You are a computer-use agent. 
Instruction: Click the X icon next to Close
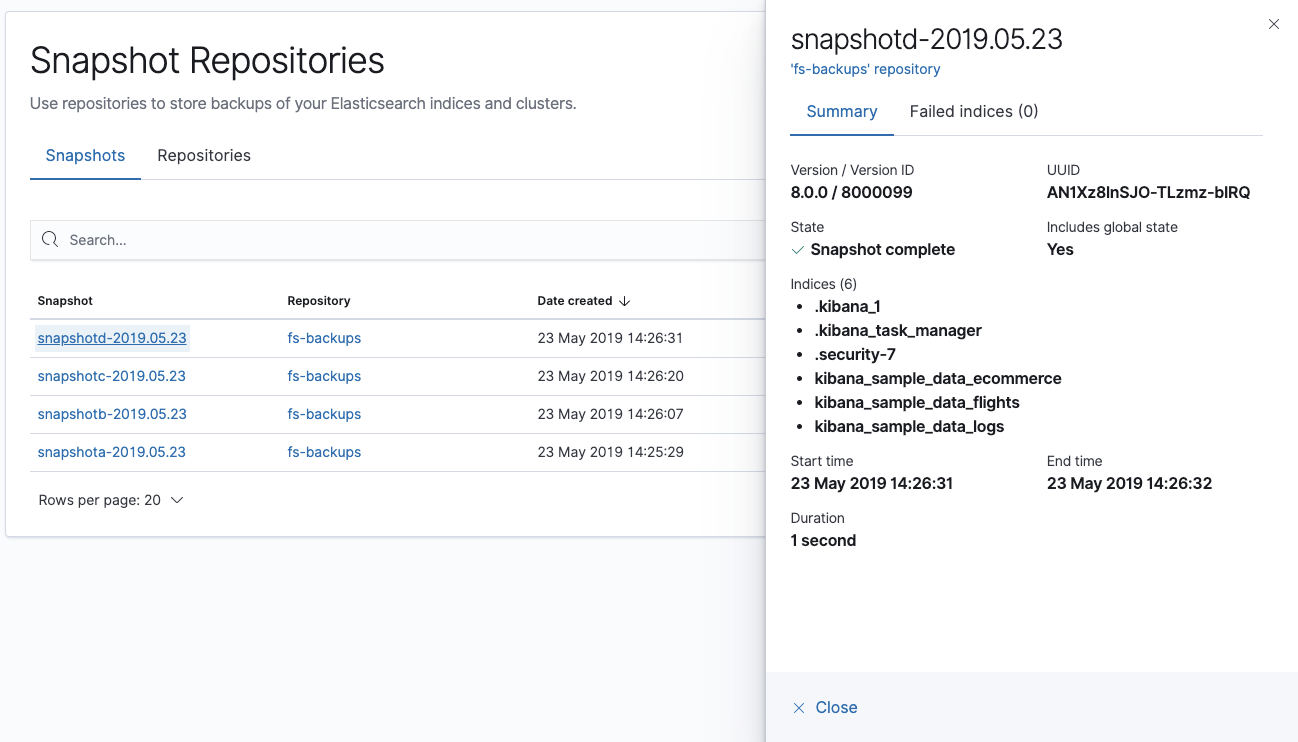798,707
